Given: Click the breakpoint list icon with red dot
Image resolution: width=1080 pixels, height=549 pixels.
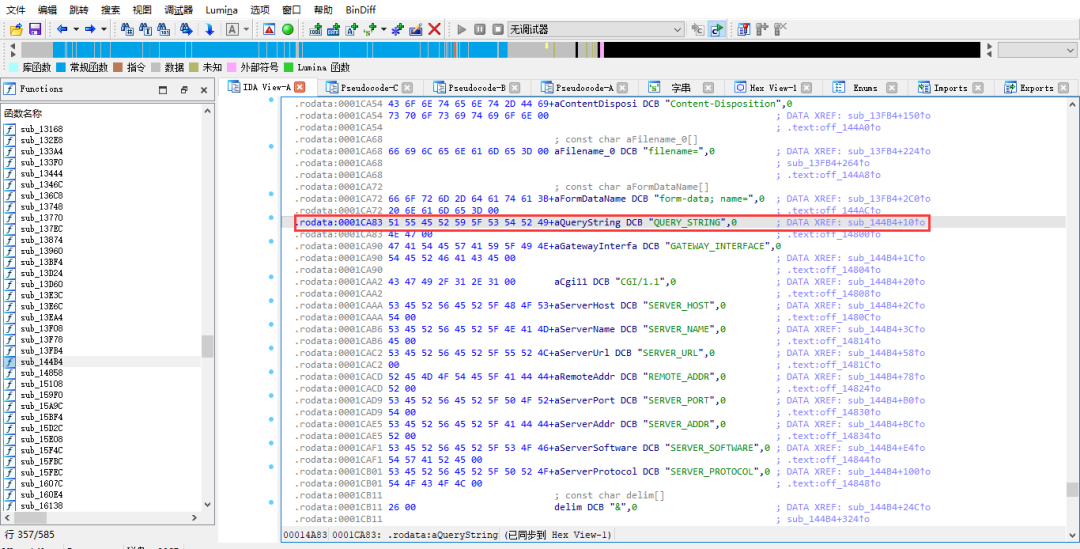Looking at the screenshot, I should (744, 30).
